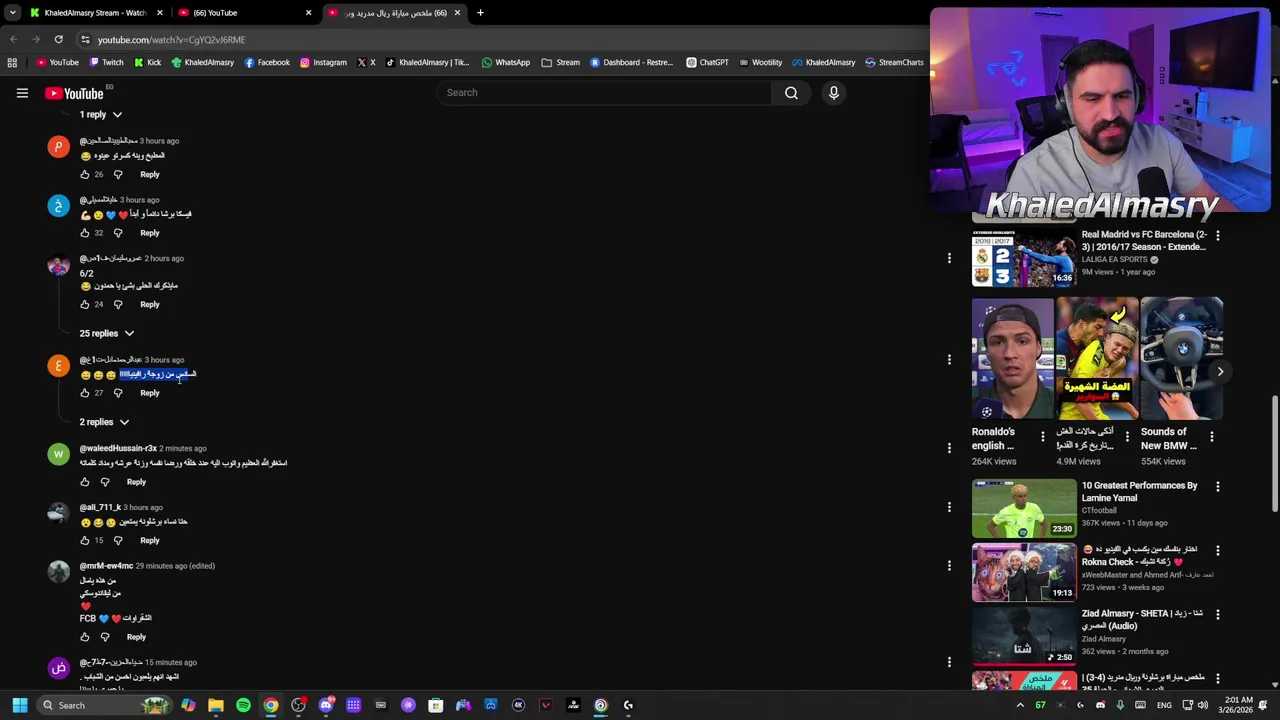The height and width of the screenshot is (720, 1280).
Task: Open options for the waleedHussain-r3x comment
Action: 949,448
